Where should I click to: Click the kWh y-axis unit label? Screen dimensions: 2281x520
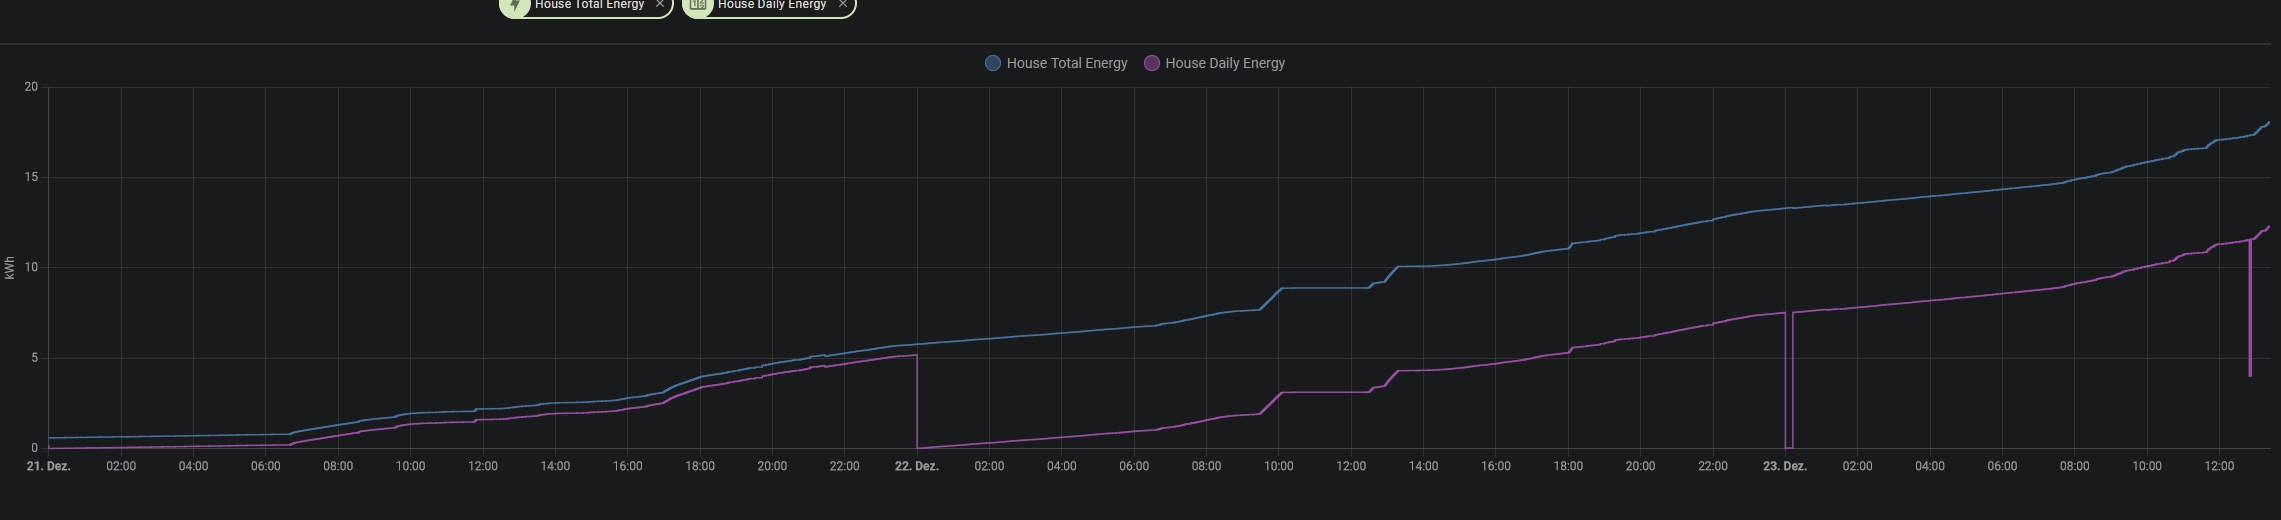(x=9, y=267)
